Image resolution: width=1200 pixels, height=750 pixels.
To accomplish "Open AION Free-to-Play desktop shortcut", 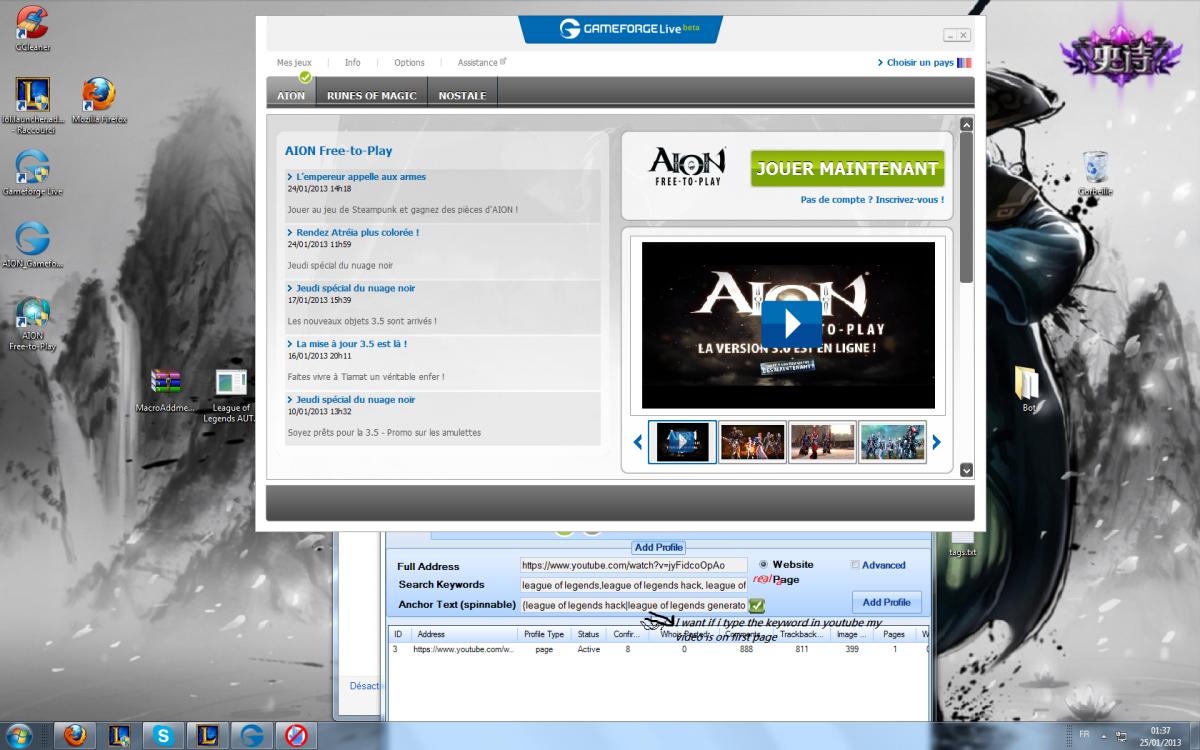I will tap(33, 324).
